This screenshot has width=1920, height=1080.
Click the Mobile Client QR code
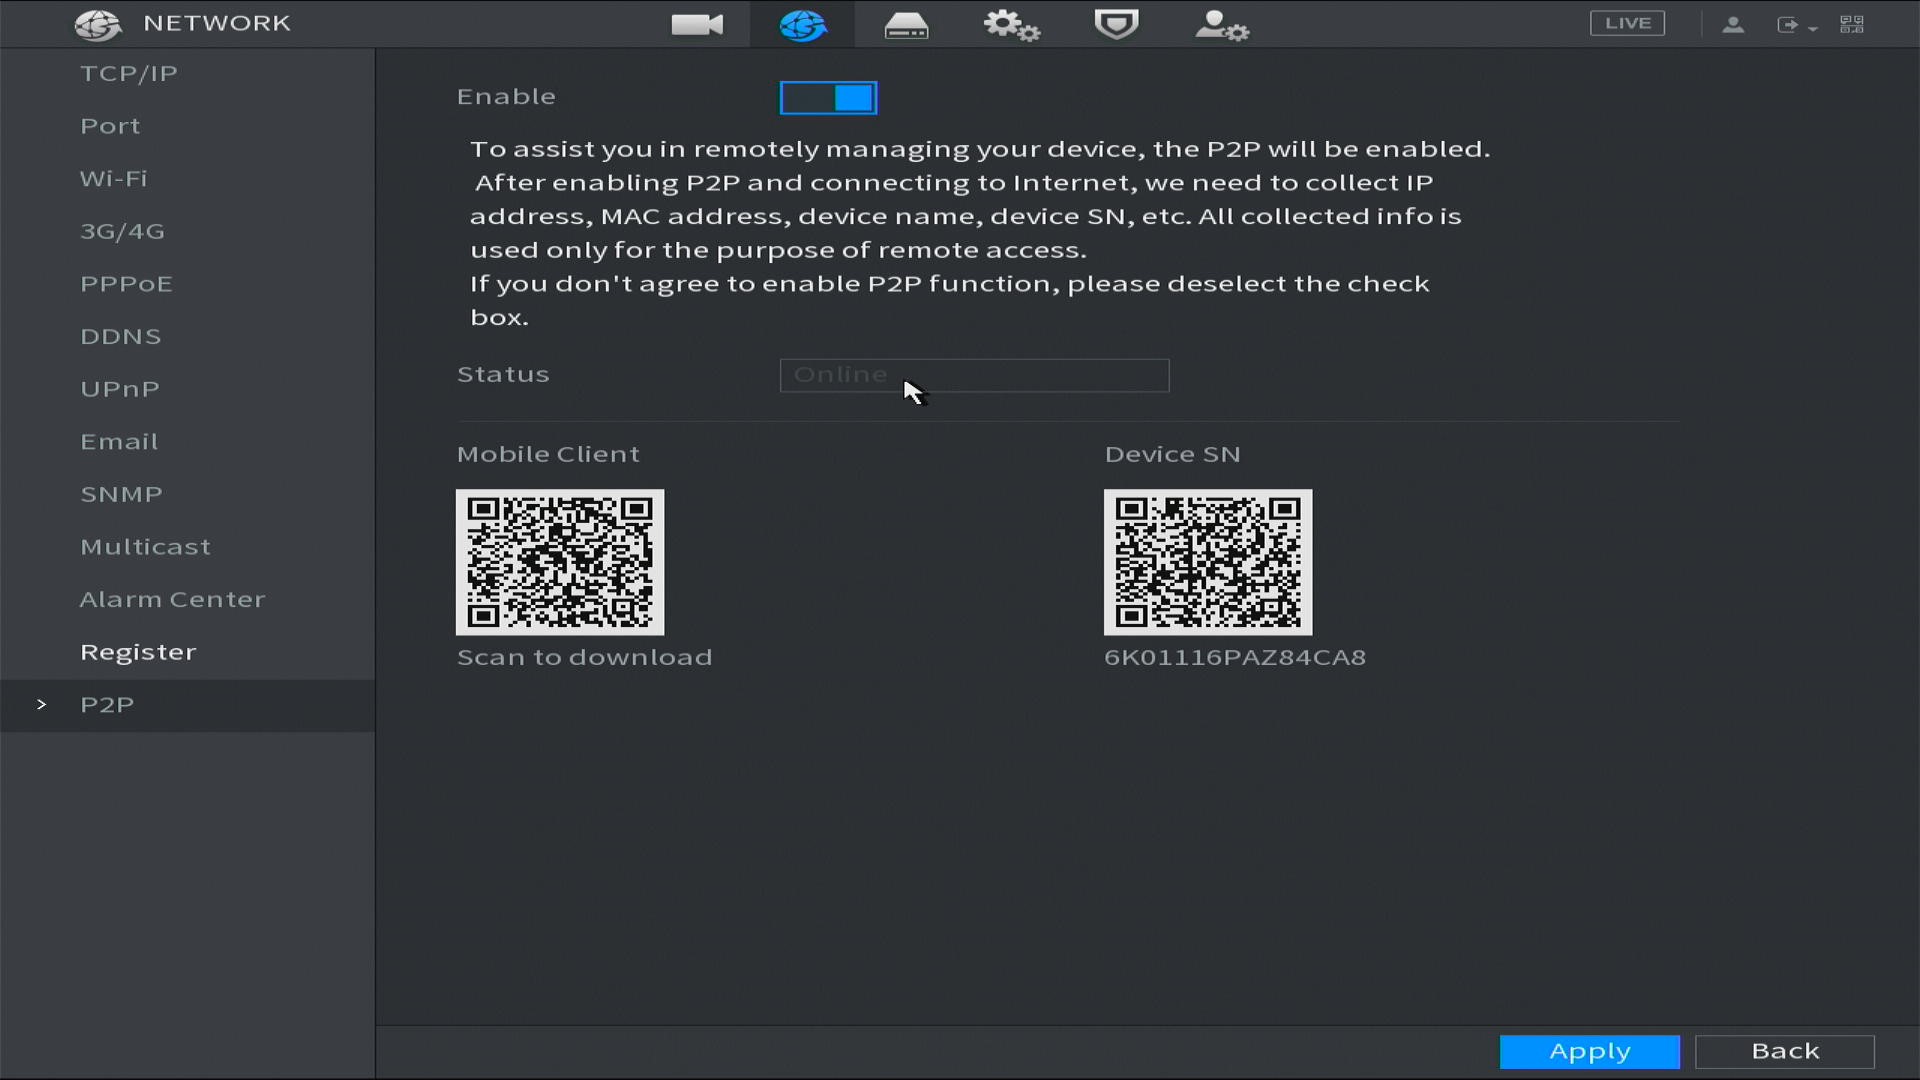(x=560, y=562)
